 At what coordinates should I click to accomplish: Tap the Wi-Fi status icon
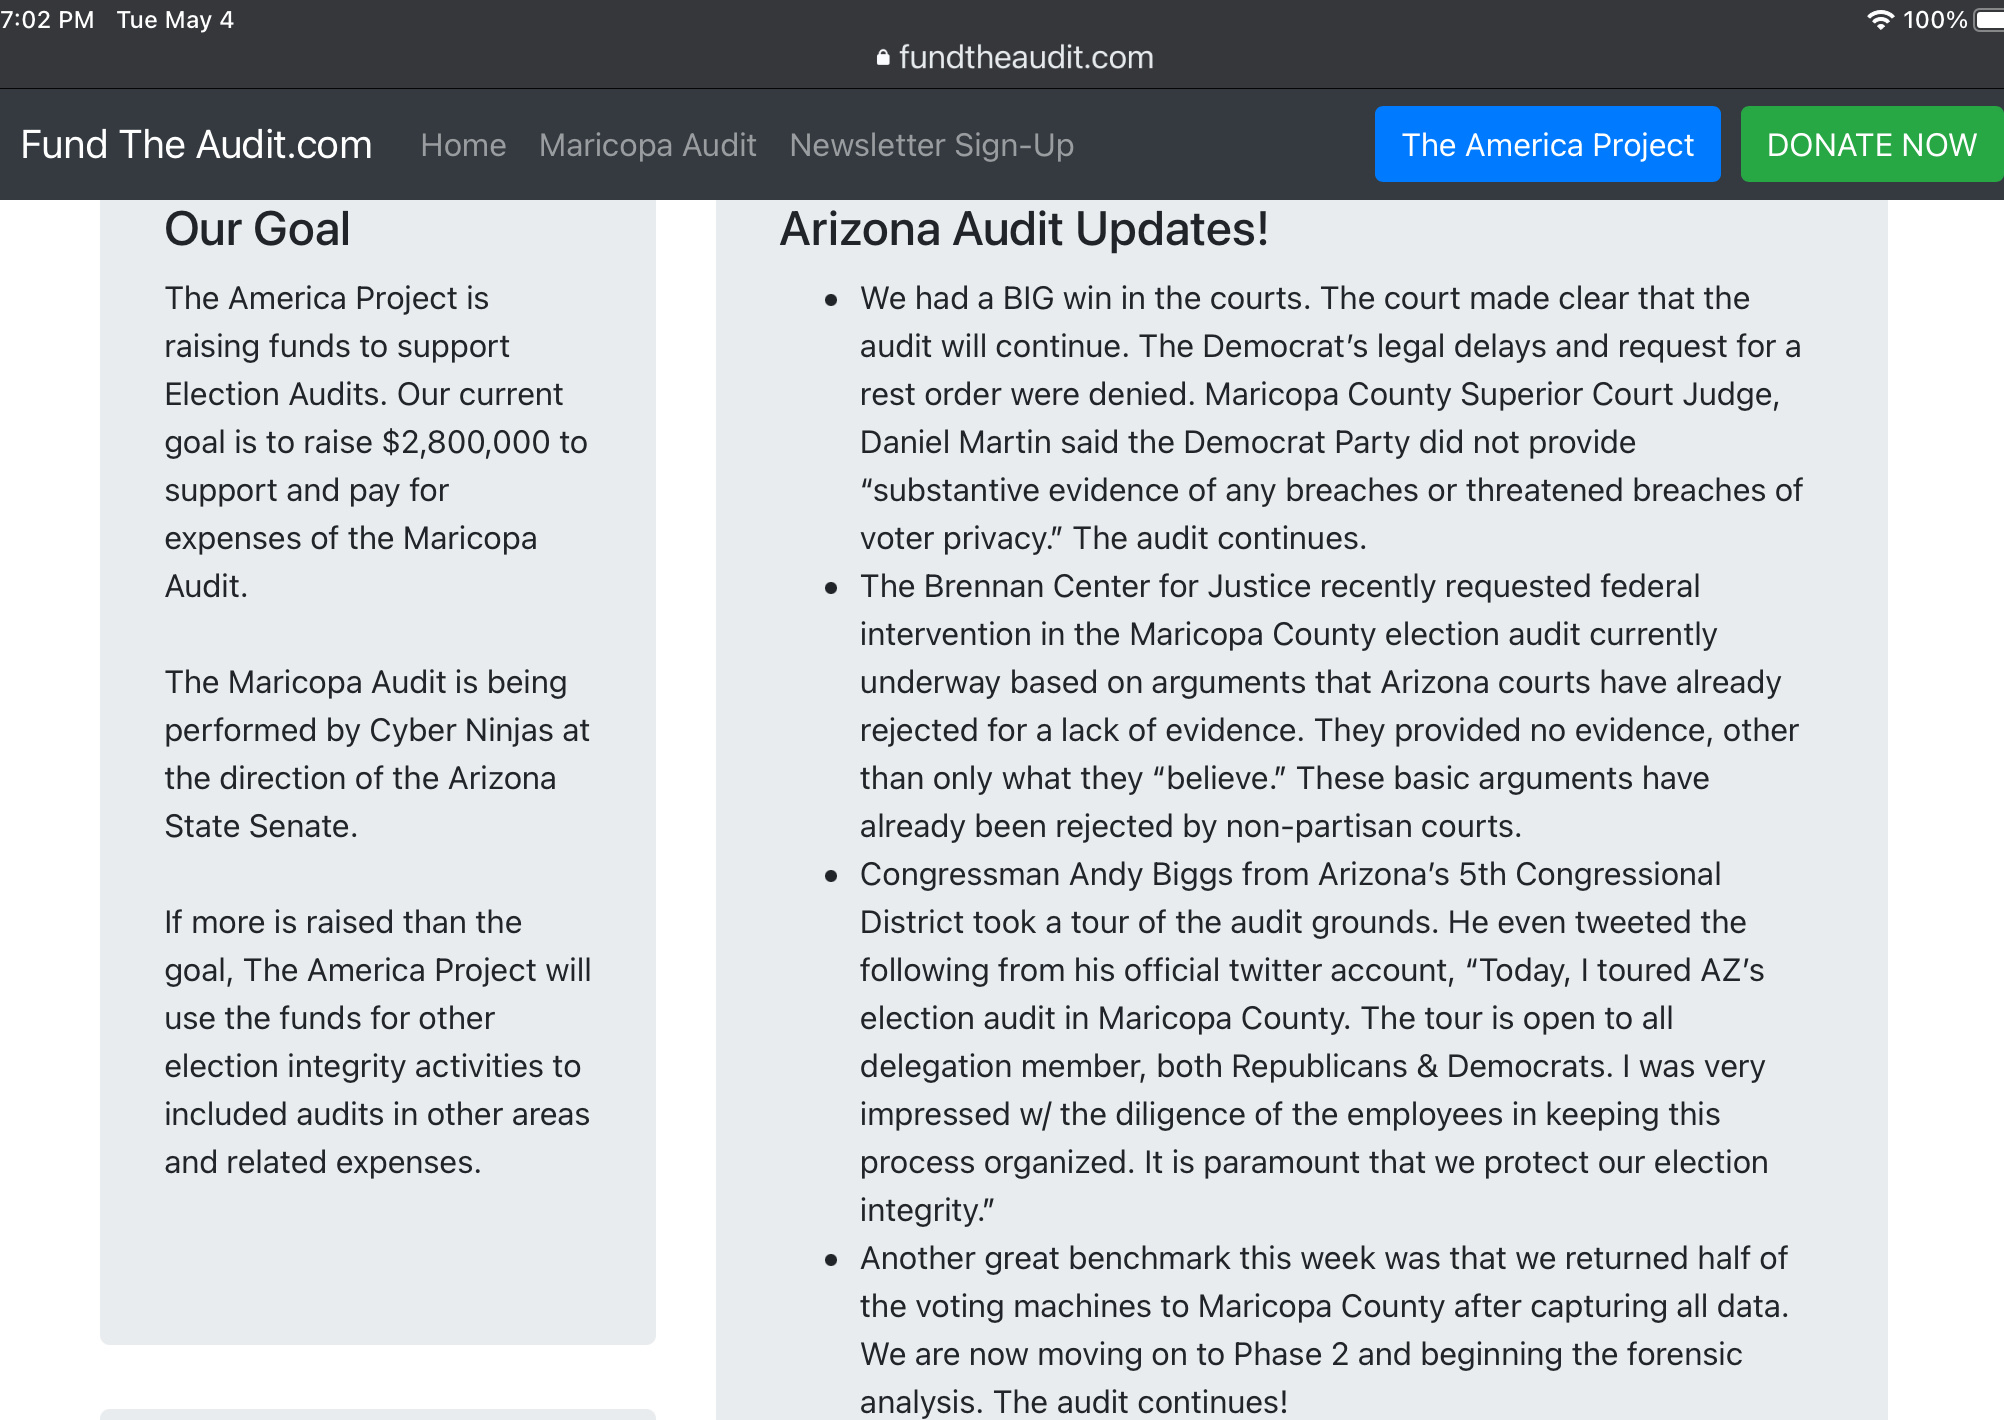tap(1880, 20)
